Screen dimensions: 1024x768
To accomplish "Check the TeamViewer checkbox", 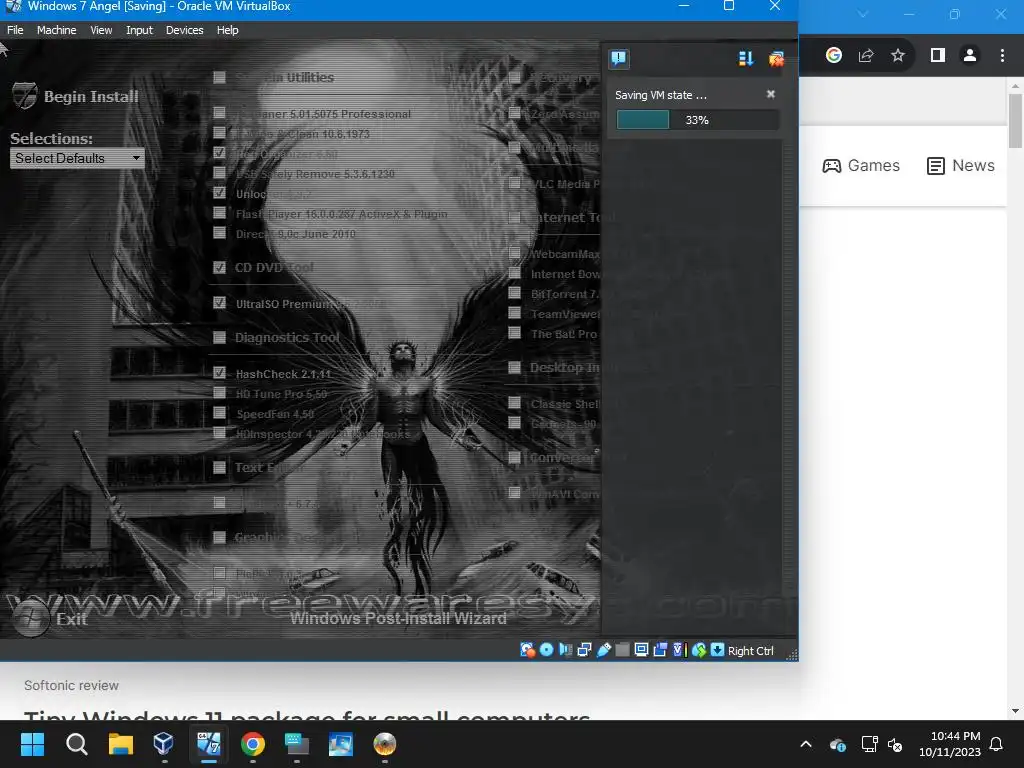I will coord(515,313).
